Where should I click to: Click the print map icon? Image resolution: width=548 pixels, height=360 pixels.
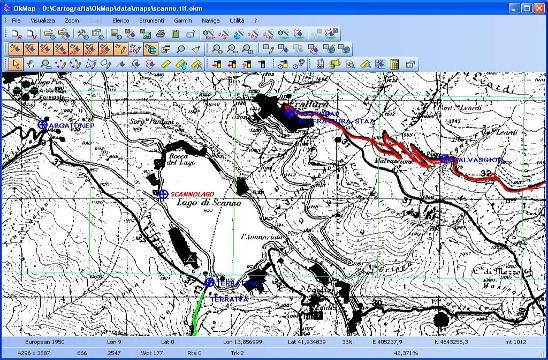160,34
